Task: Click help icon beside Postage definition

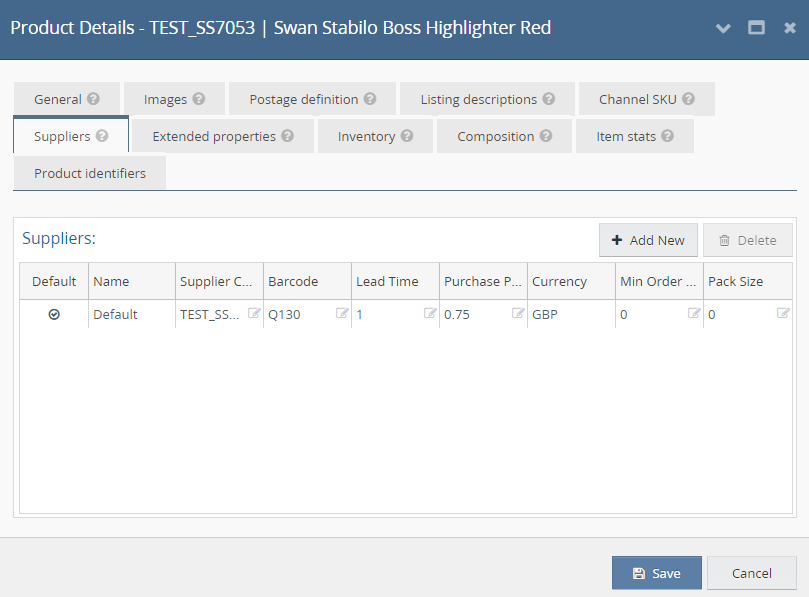Action: [370, 99]
